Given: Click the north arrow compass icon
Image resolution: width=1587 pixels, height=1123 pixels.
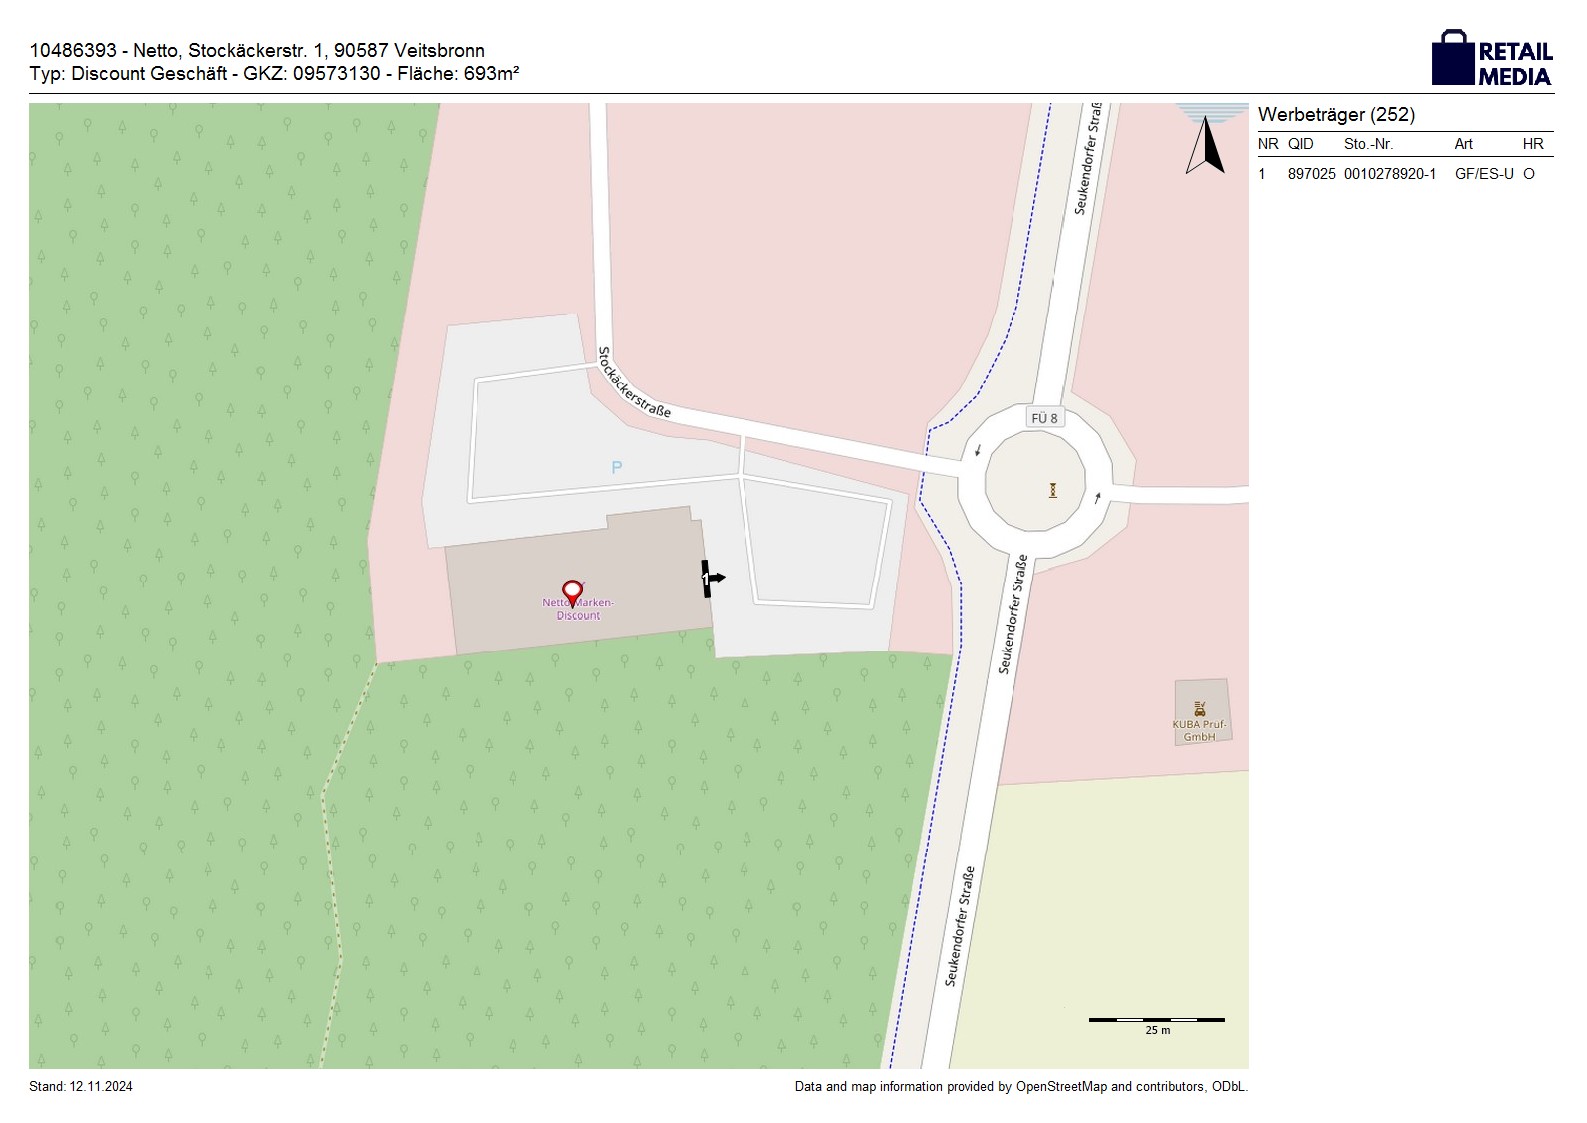Looking at the screenshot, I should click(x=1206, y=146).
